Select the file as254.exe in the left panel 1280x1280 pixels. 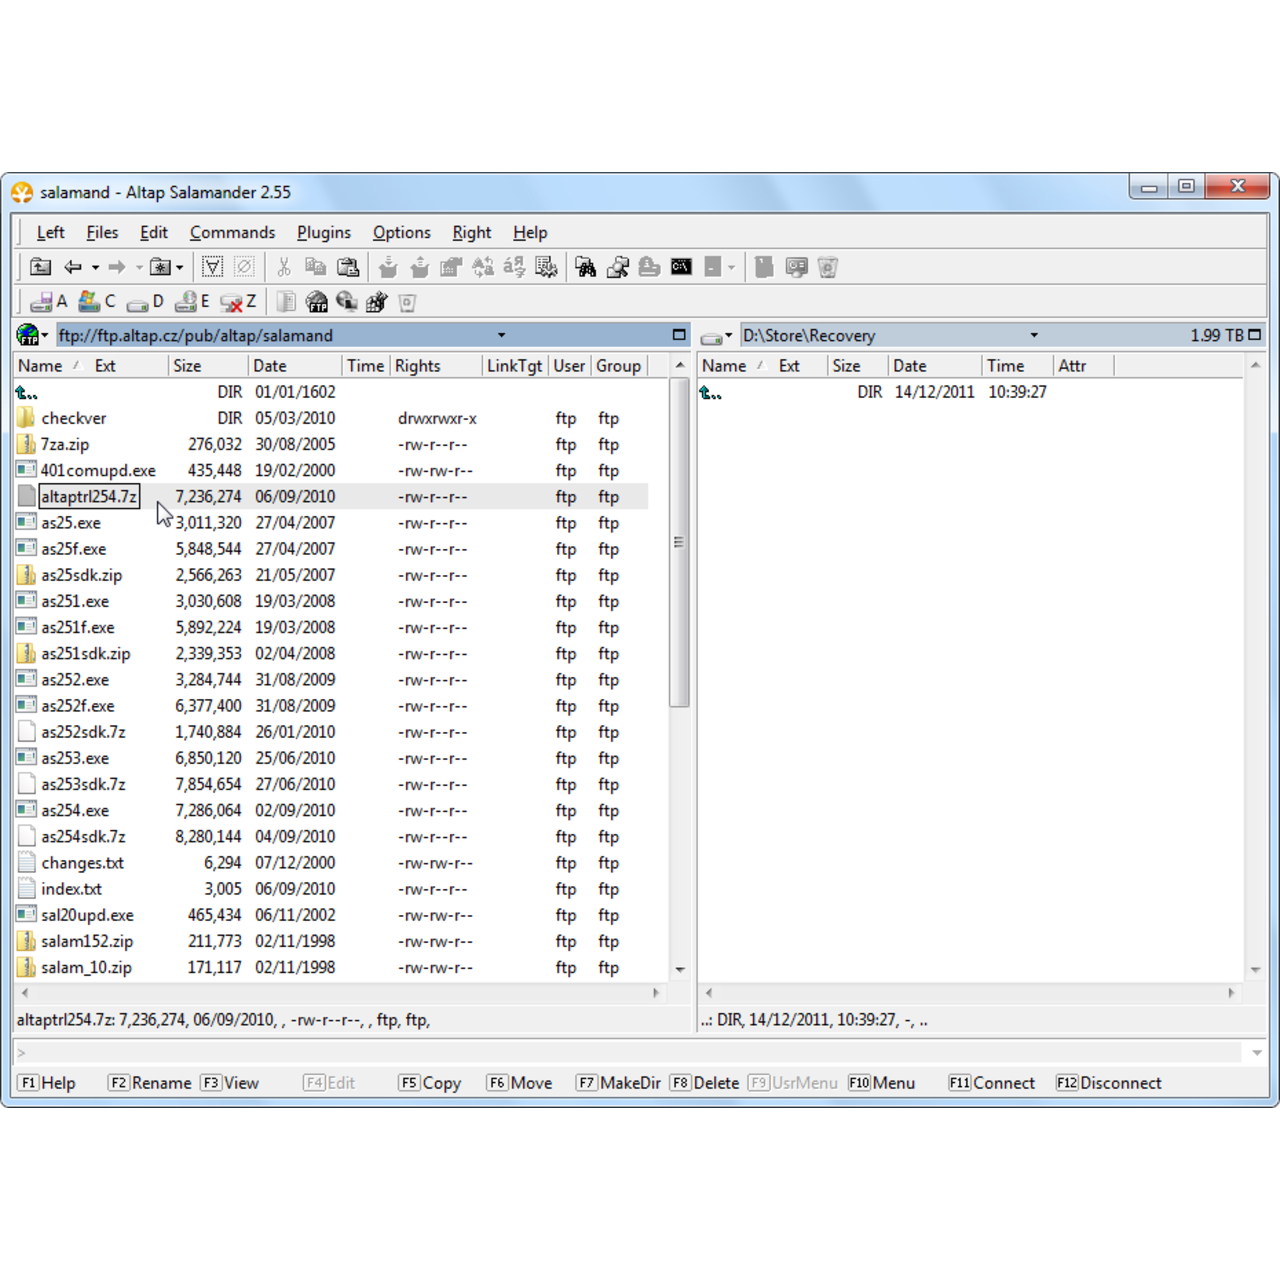(76, 810)
